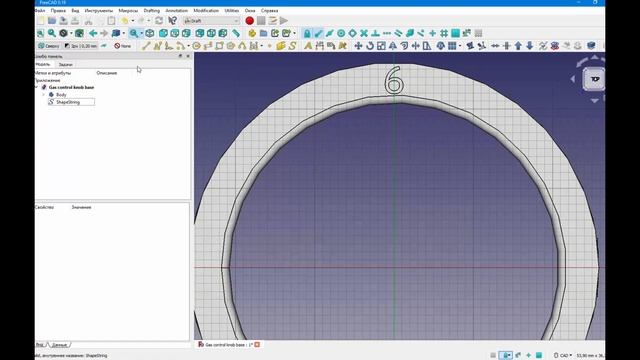This screenshot has width=640, height=360.
Task: Toggle Snap to Midpoint
Action: [329, 33]
